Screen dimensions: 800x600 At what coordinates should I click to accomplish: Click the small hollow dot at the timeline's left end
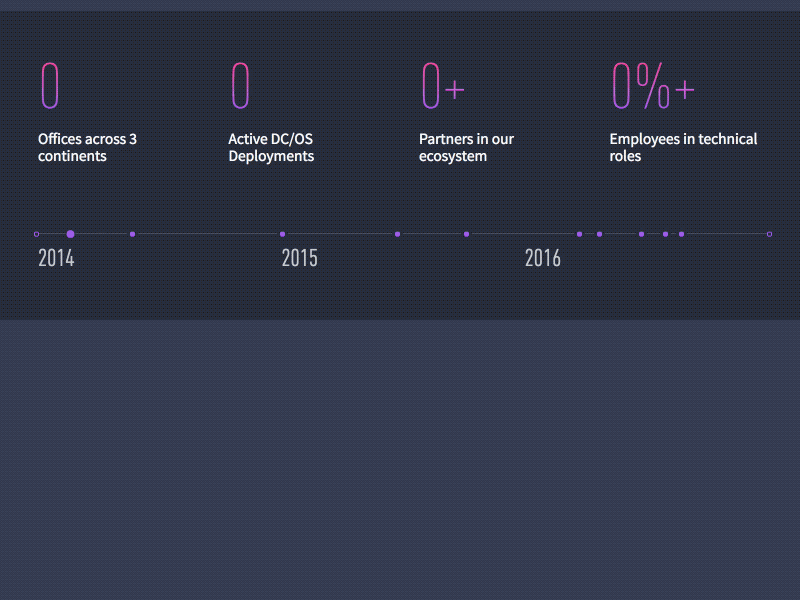[x=37, y=233]
